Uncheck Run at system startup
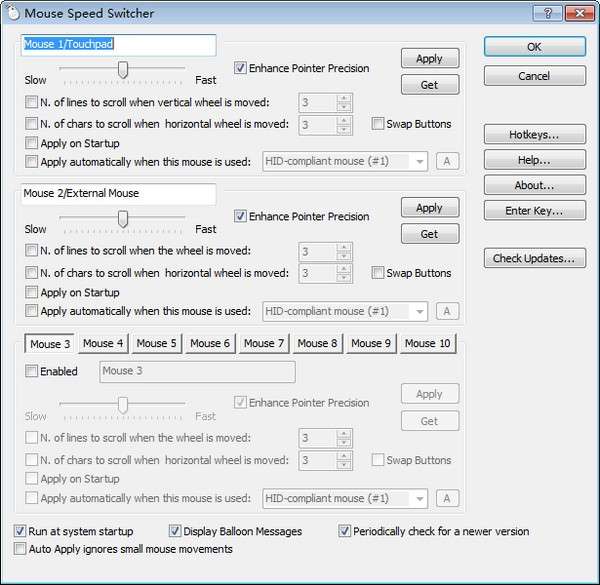The height and width of the screenshot is (585, 600). (x=20, y=531)
